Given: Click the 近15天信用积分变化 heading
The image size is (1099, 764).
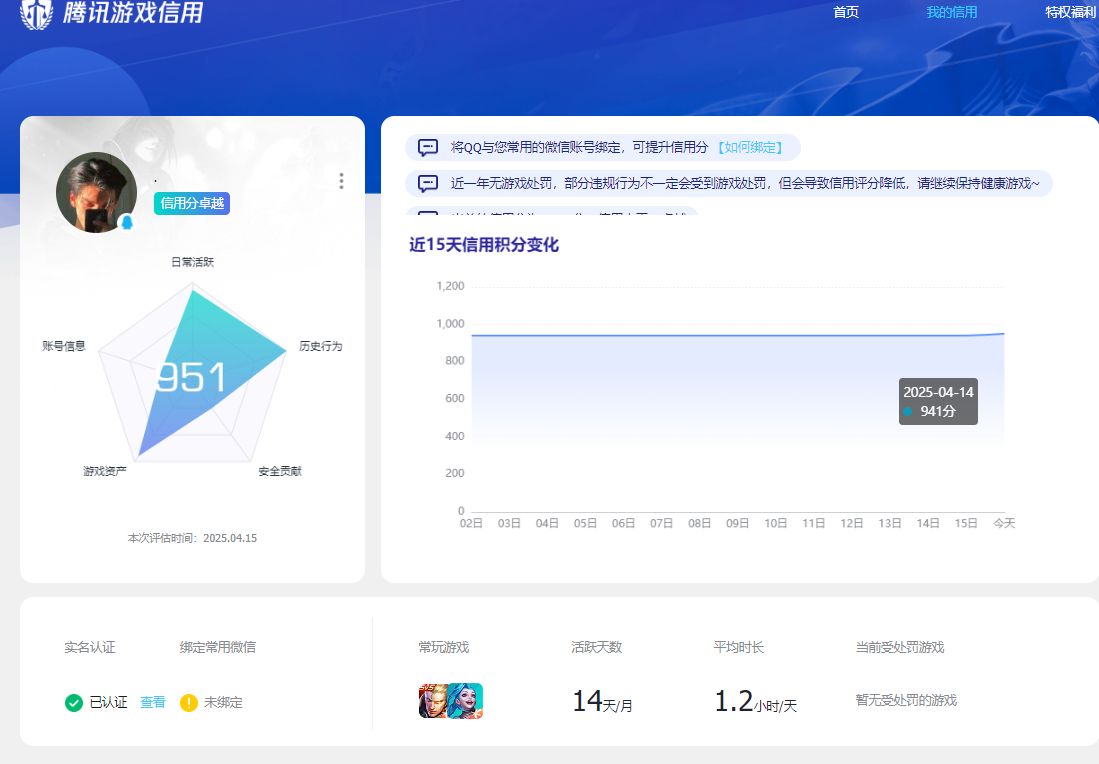Looking at the screenshot, I should [x=484, y=245].
